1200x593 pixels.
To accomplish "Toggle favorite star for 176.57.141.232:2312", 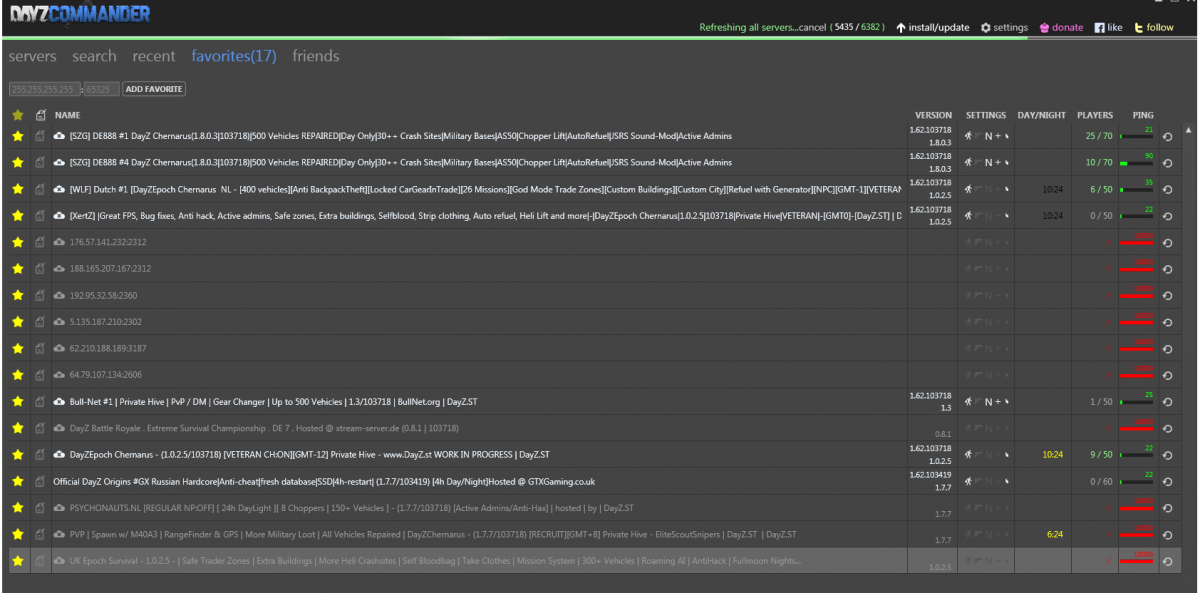I will tap(17, 242).
